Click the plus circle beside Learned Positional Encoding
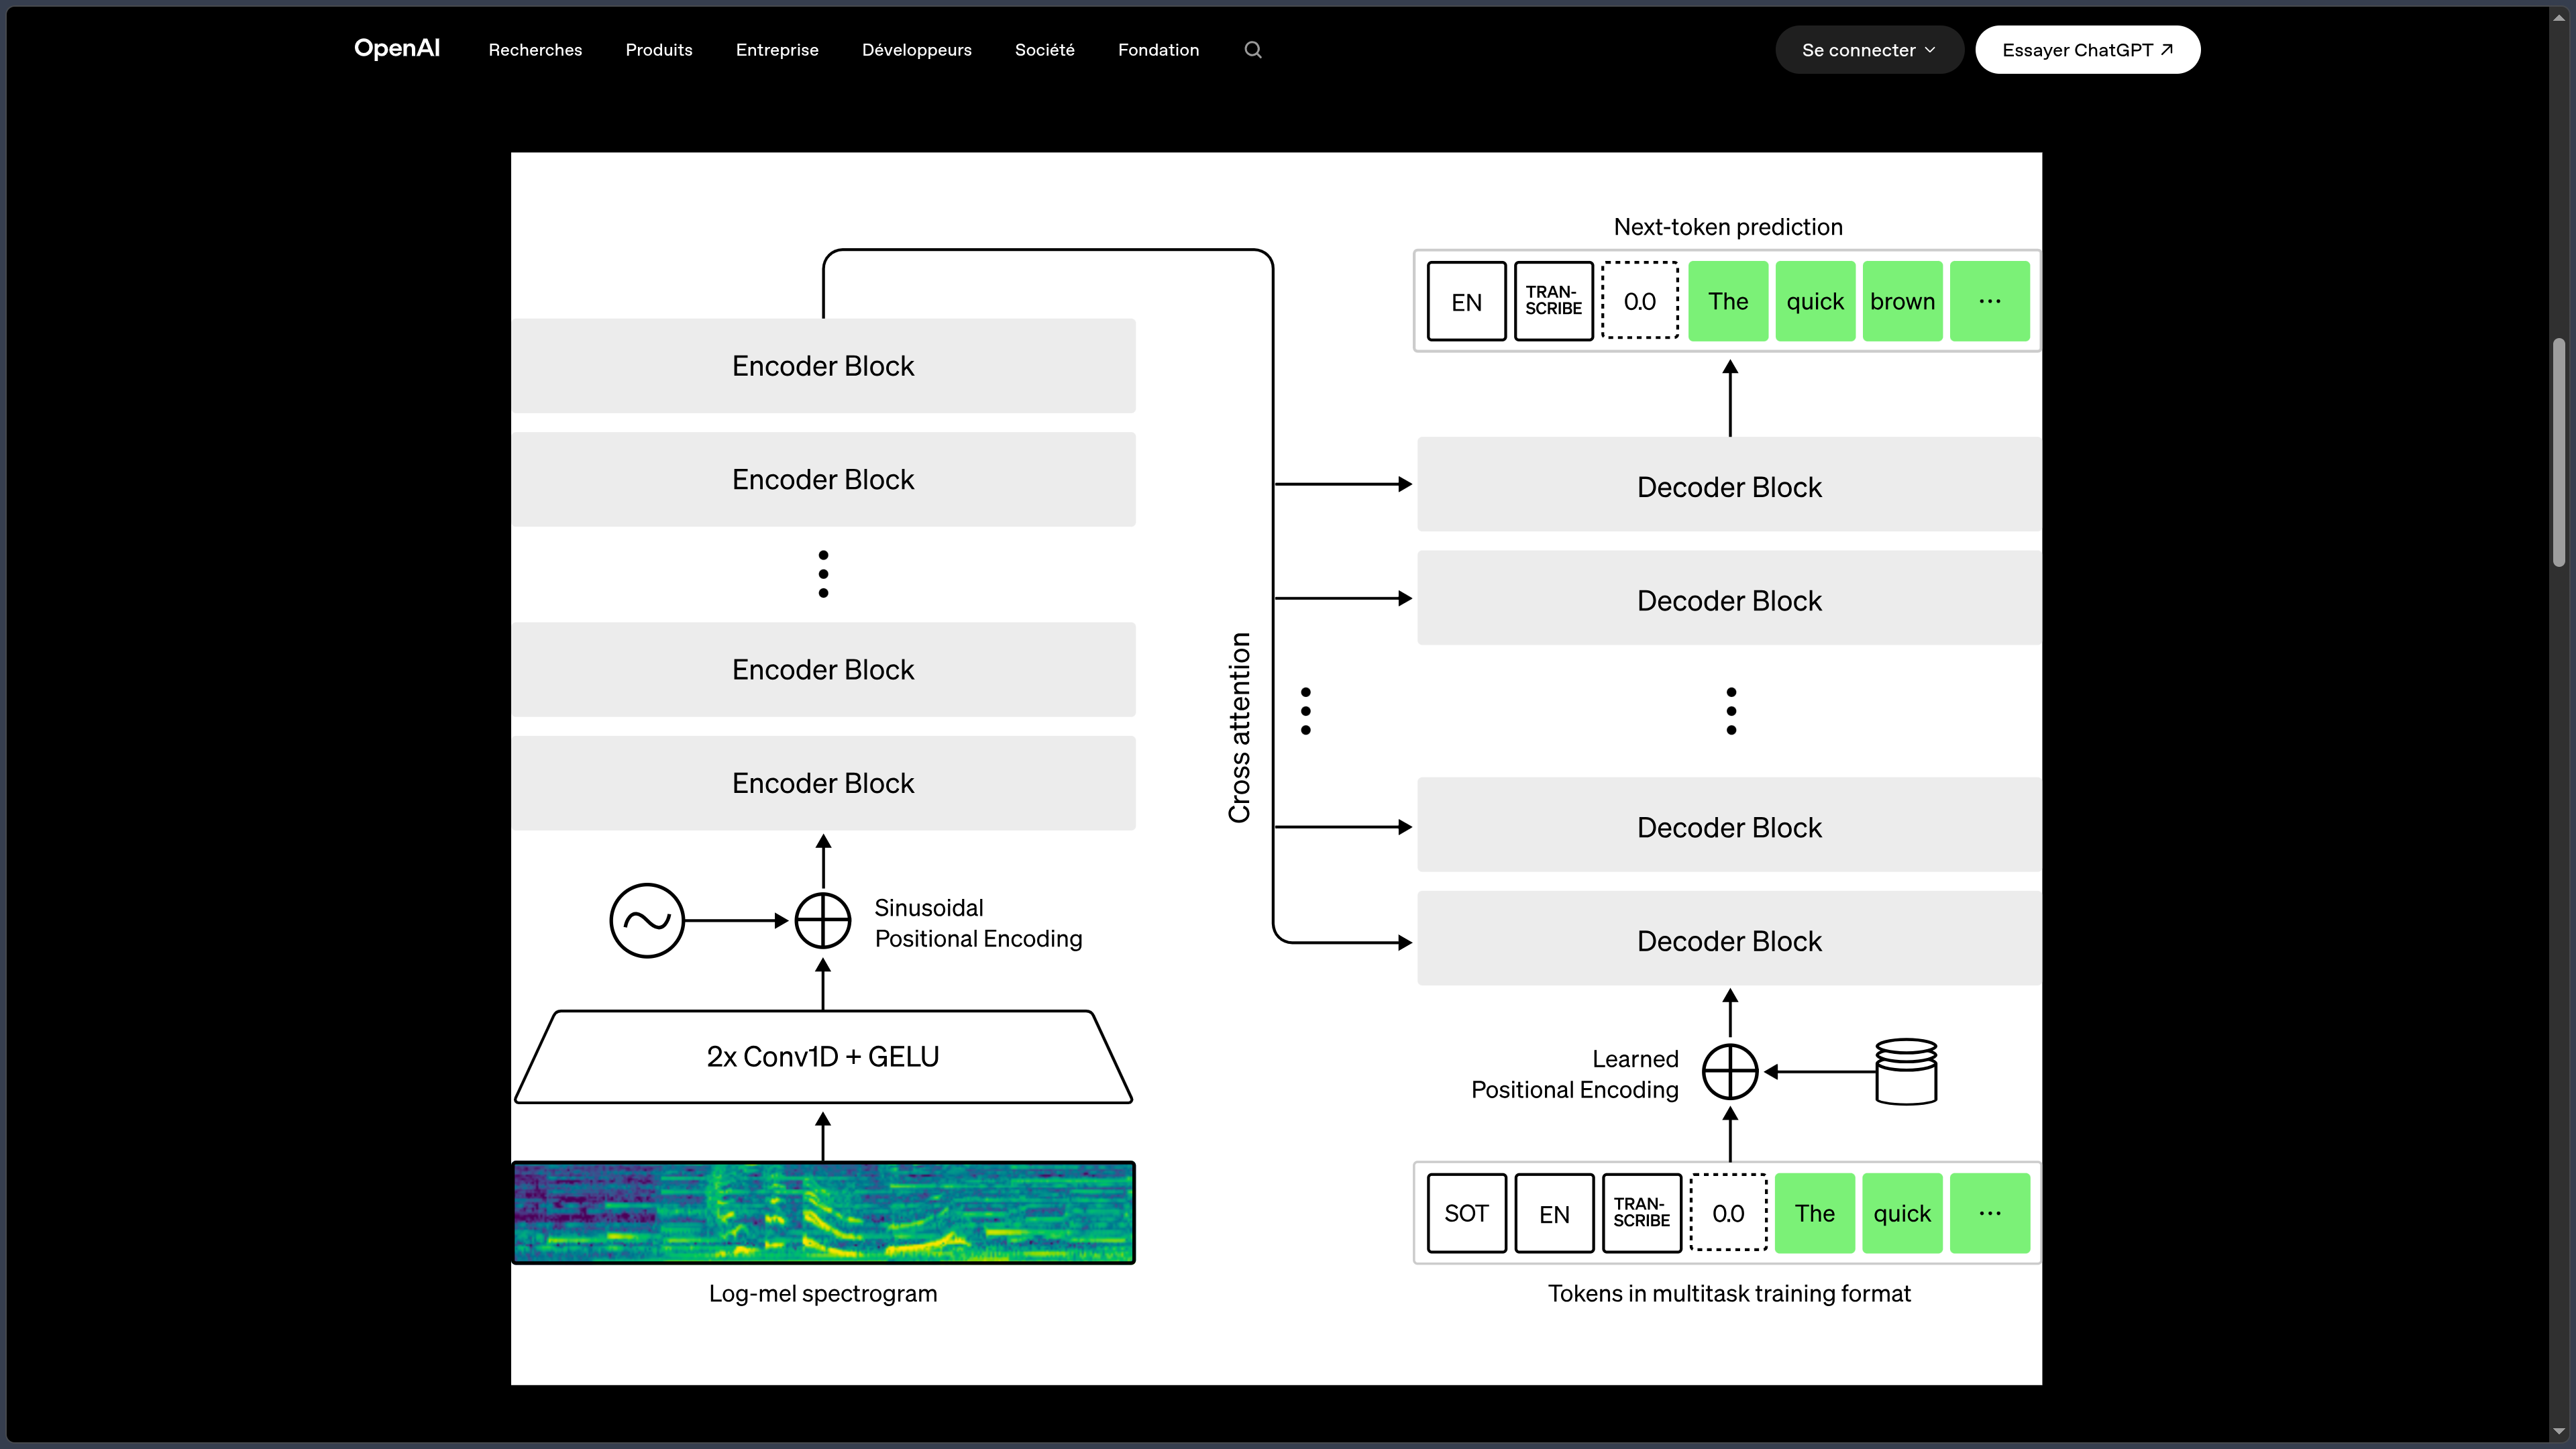 [1730, 1072]
